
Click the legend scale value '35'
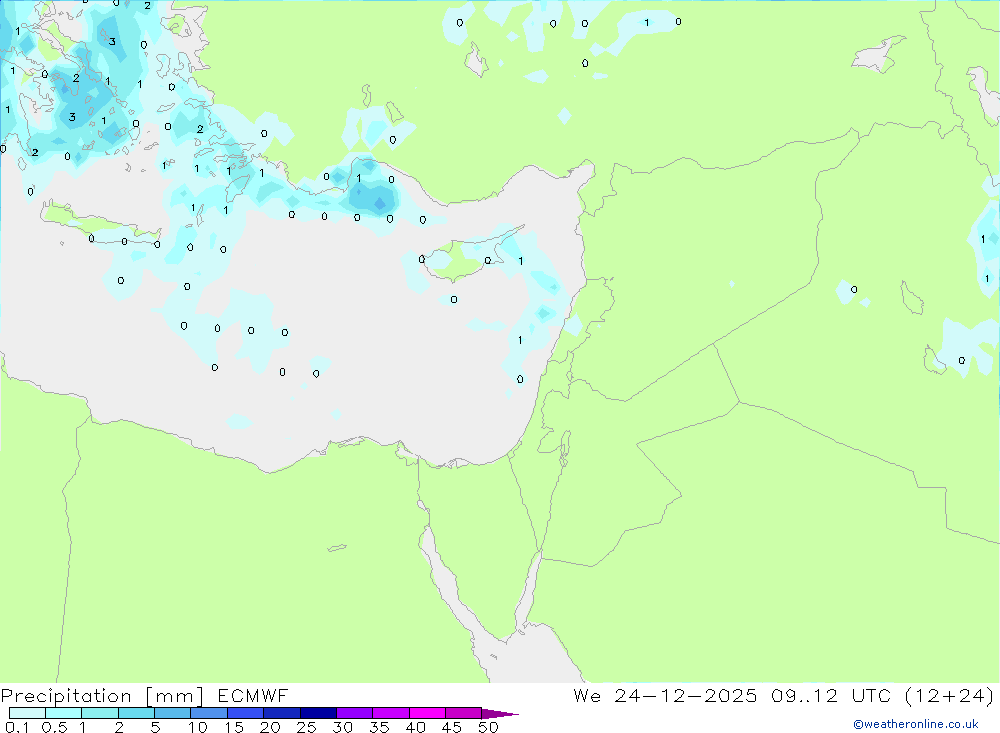379,727
